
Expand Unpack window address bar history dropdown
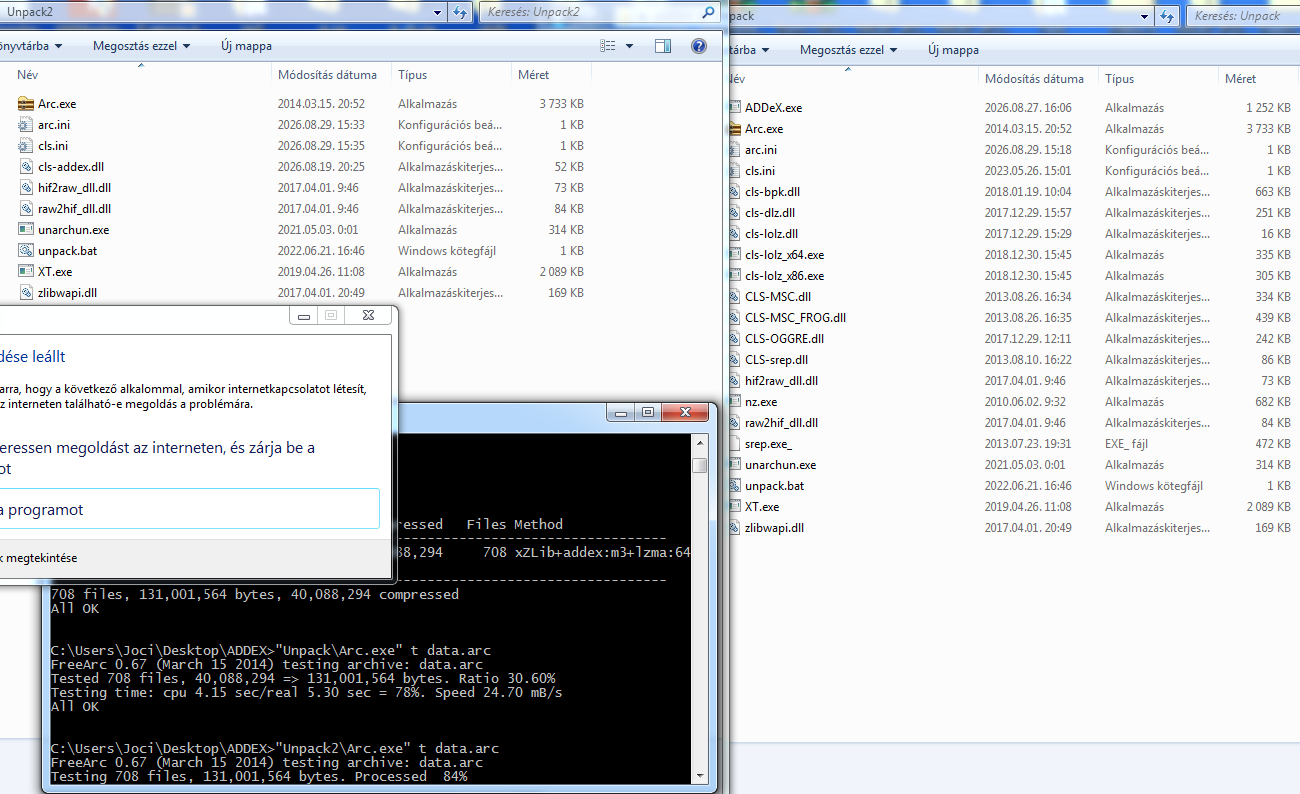pyautogui.click(x=1146, y=16)
